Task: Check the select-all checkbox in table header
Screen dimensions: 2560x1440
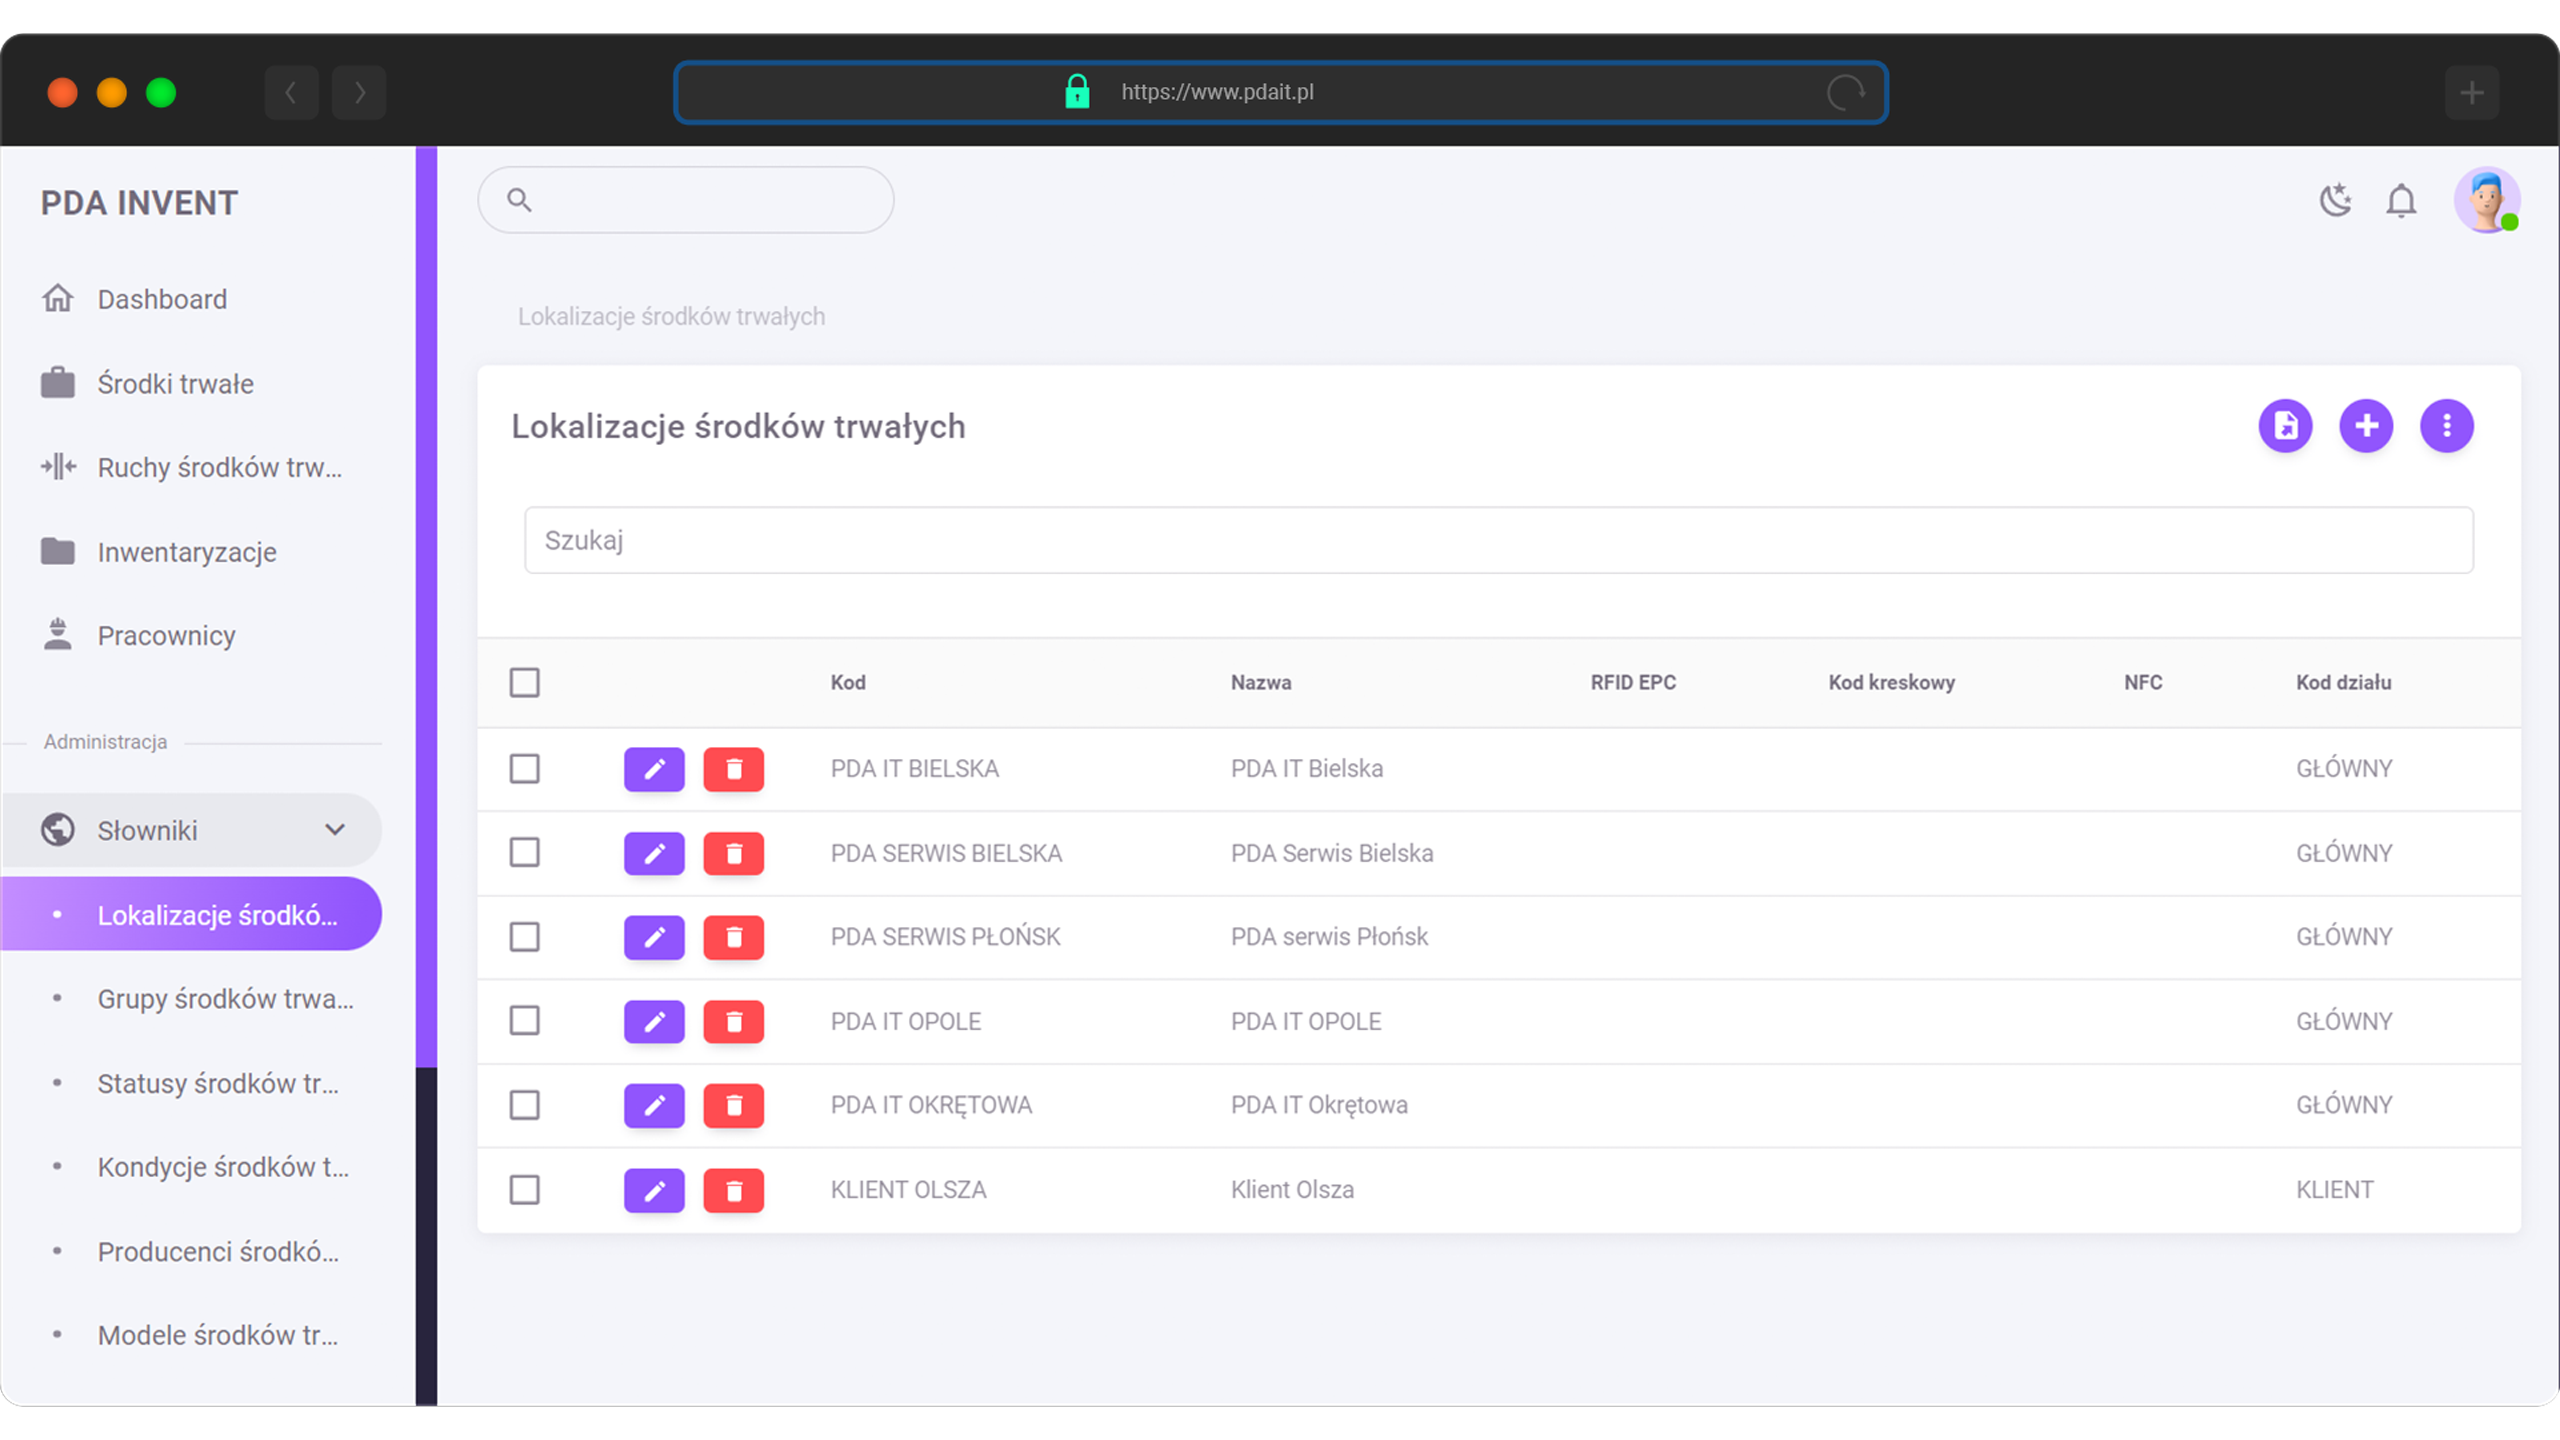Action: pyautogui.click(x=524, y=683)
